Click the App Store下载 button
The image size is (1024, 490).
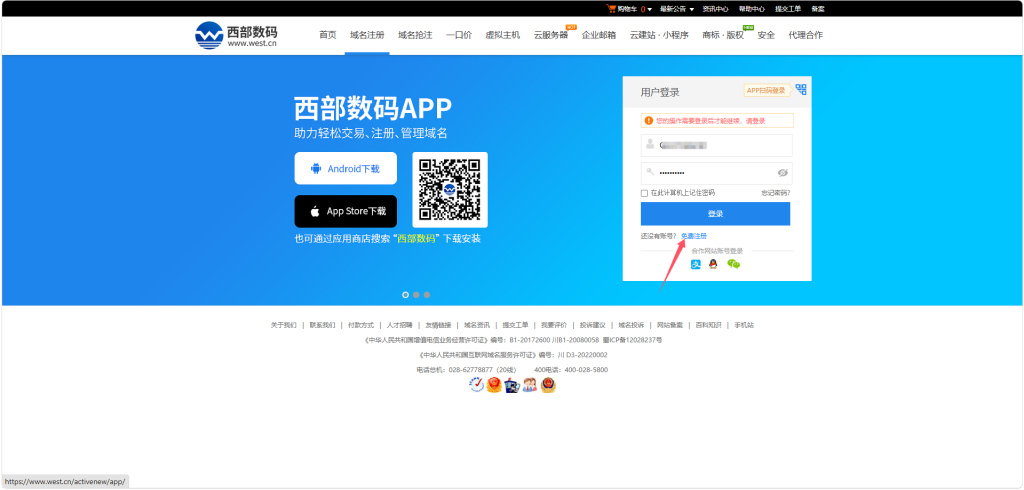pos(345,211)
